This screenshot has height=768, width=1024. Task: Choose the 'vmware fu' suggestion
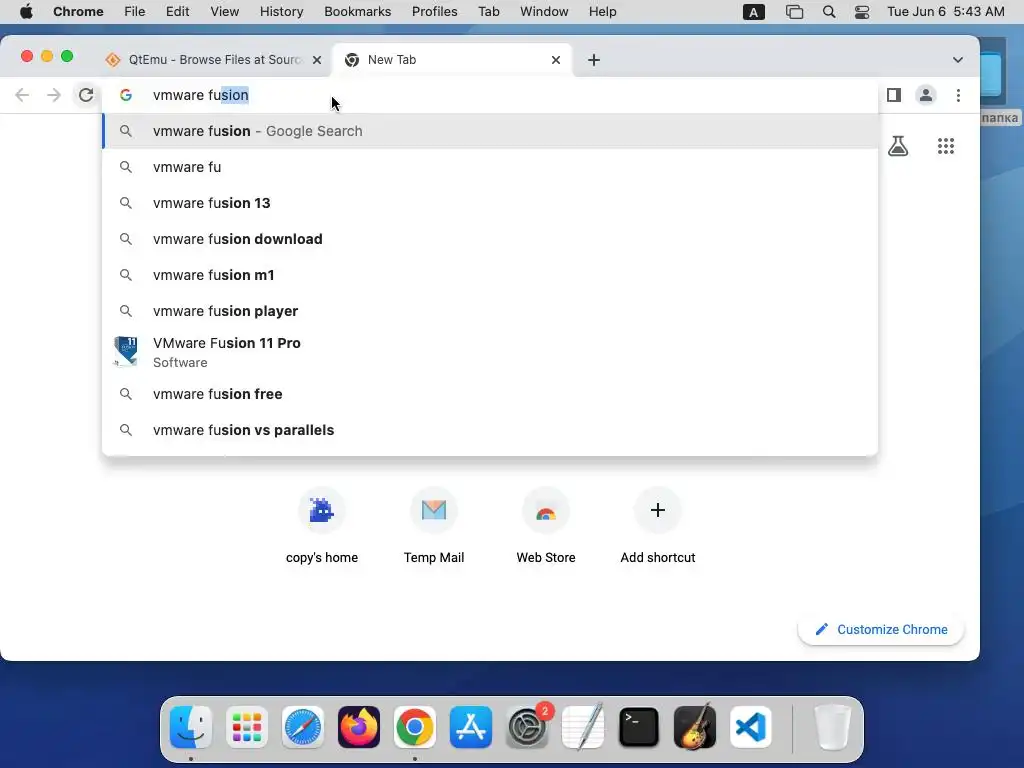[490, 167]
